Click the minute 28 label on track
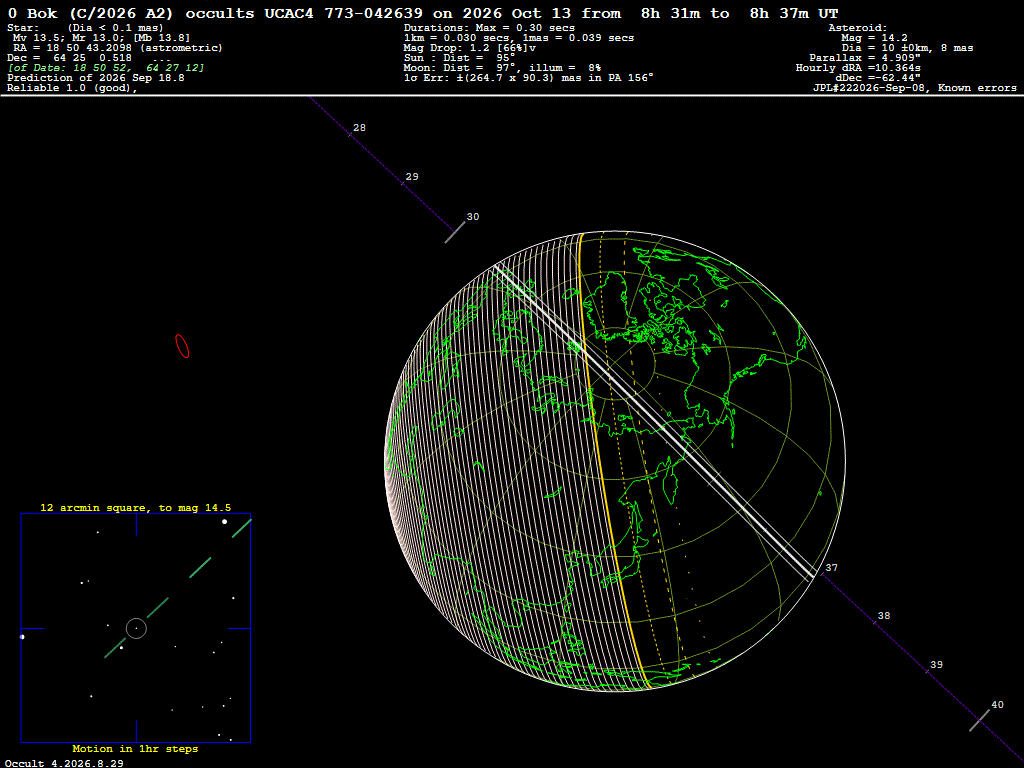The image size is (1024, 768). [359, 127]
